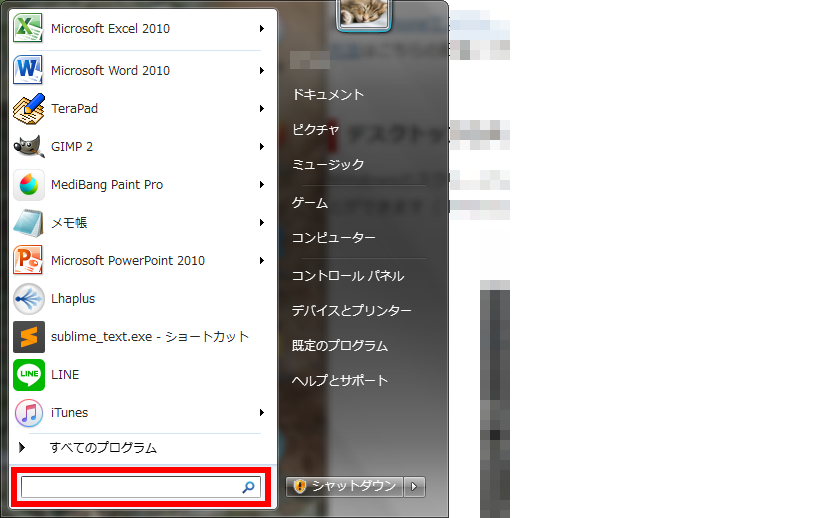This screenshot has height=518, width=819.
Task: Click the MediBang Paint Pro label
Action: coord(107,185)
